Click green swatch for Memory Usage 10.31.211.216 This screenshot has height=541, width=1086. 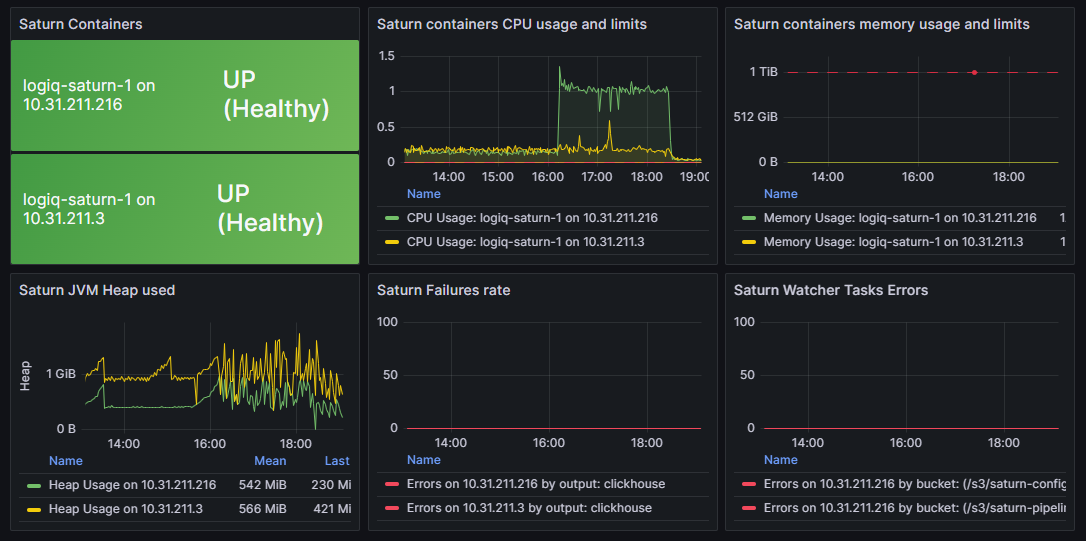click(748, 218)
